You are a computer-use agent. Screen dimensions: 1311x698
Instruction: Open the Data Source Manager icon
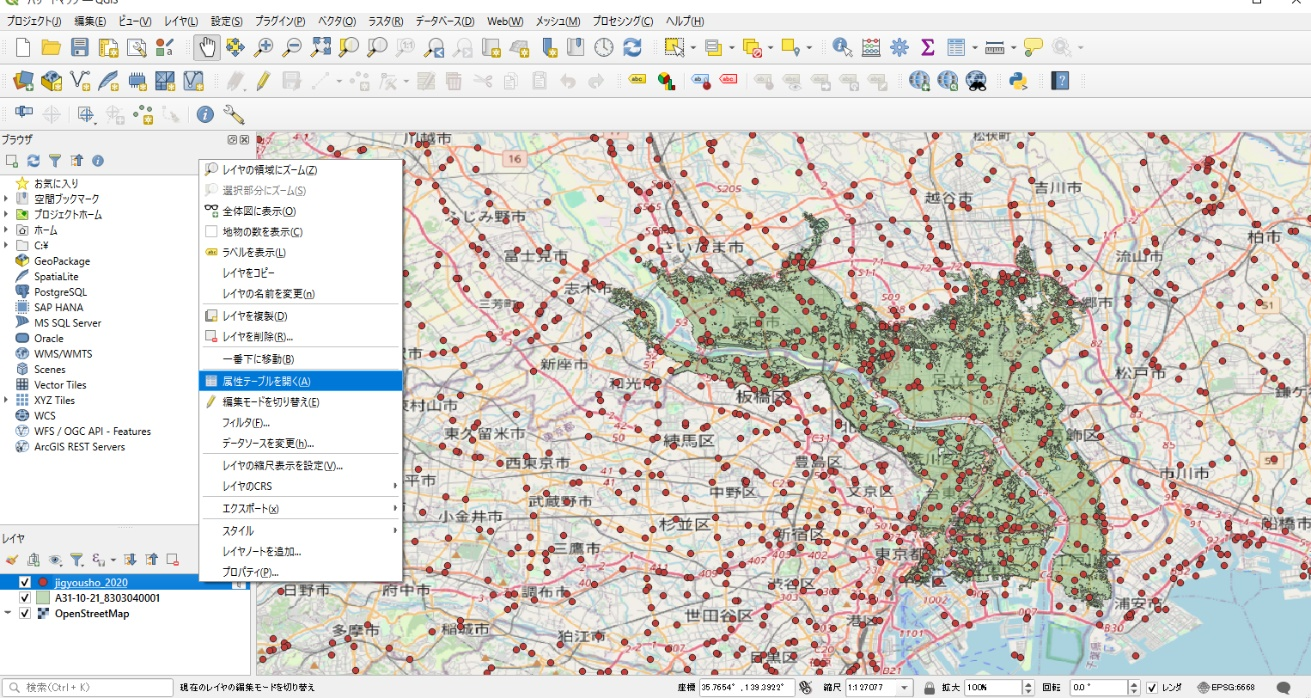tap(23, 81)
